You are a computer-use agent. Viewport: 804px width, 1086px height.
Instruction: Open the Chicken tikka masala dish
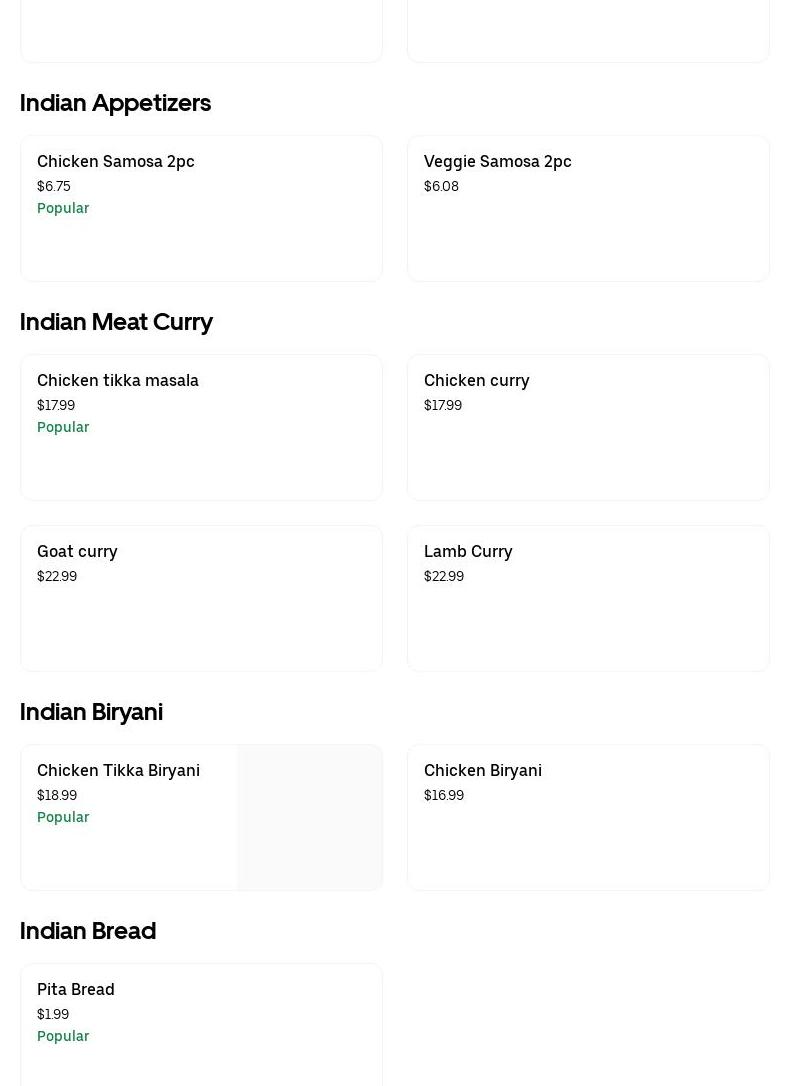[118, 380]
